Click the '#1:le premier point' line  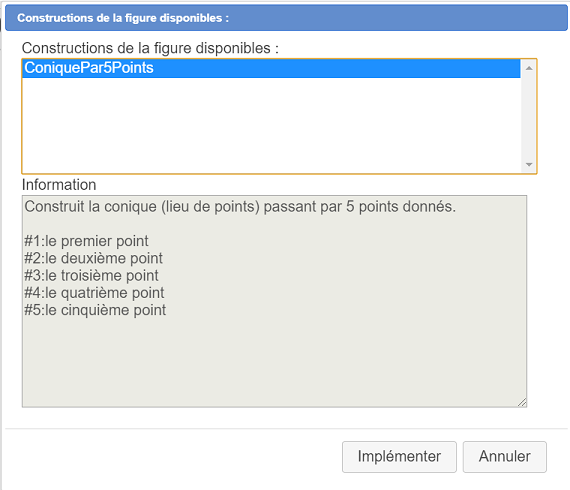point(87,241)
